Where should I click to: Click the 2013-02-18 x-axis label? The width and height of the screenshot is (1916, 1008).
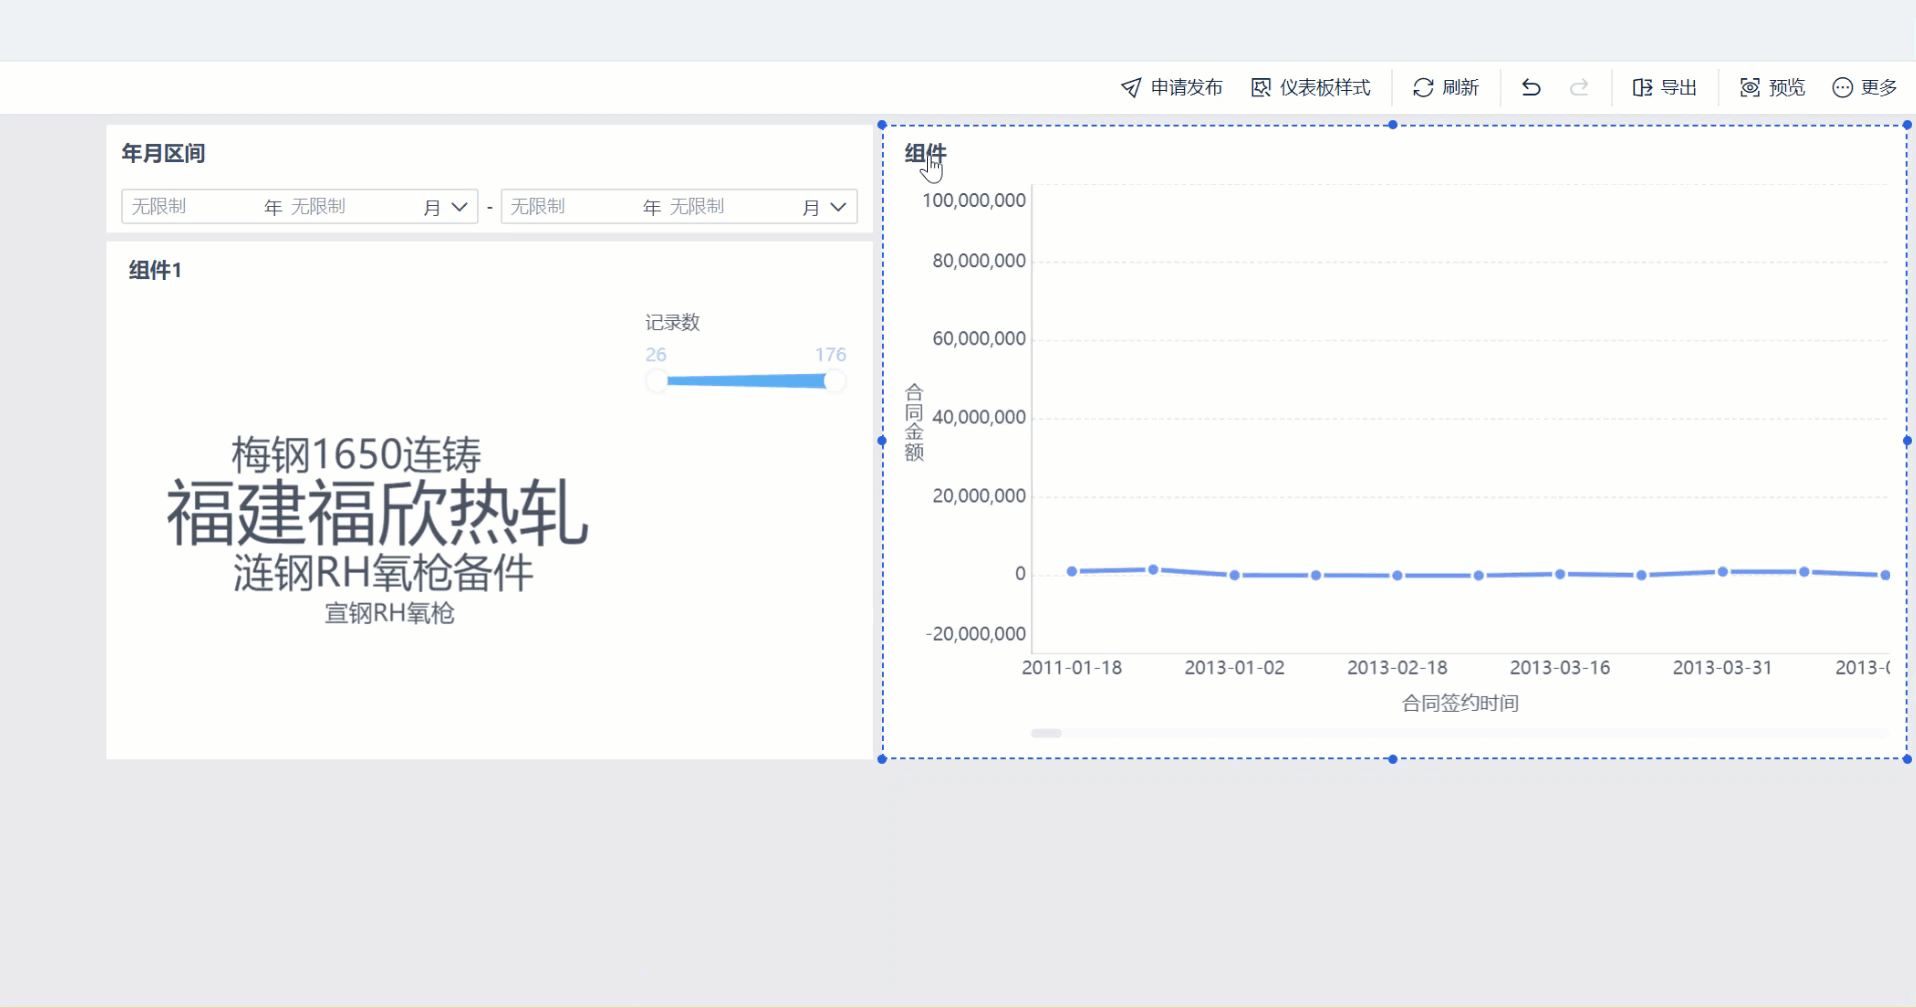1397,668
